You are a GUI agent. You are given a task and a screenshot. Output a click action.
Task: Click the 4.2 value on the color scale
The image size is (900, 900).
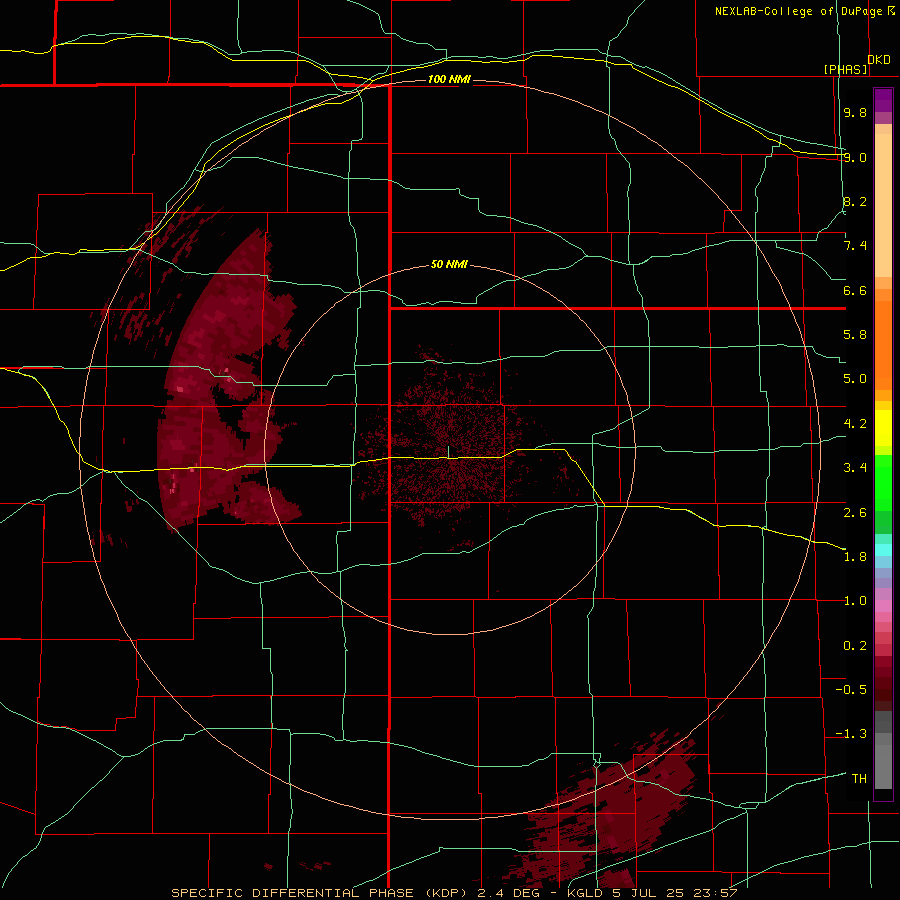click(855, 423)
